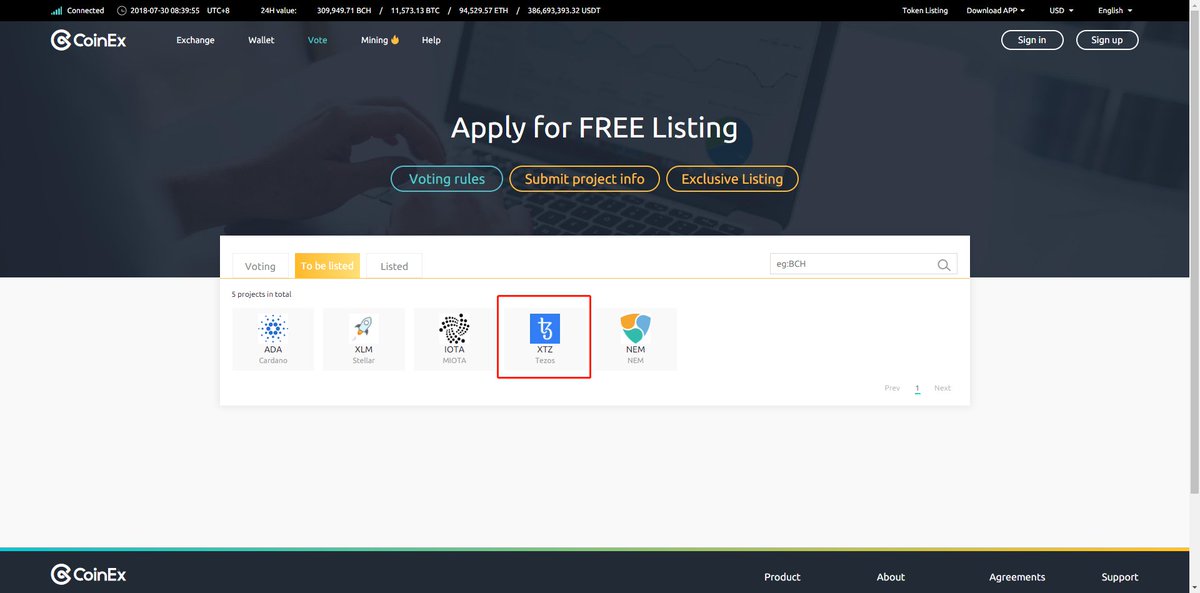Image resolution: width=1200 pixels, height=593 pixels.
Task: Open the Wallet menu
Action: (x=261, y=40)
